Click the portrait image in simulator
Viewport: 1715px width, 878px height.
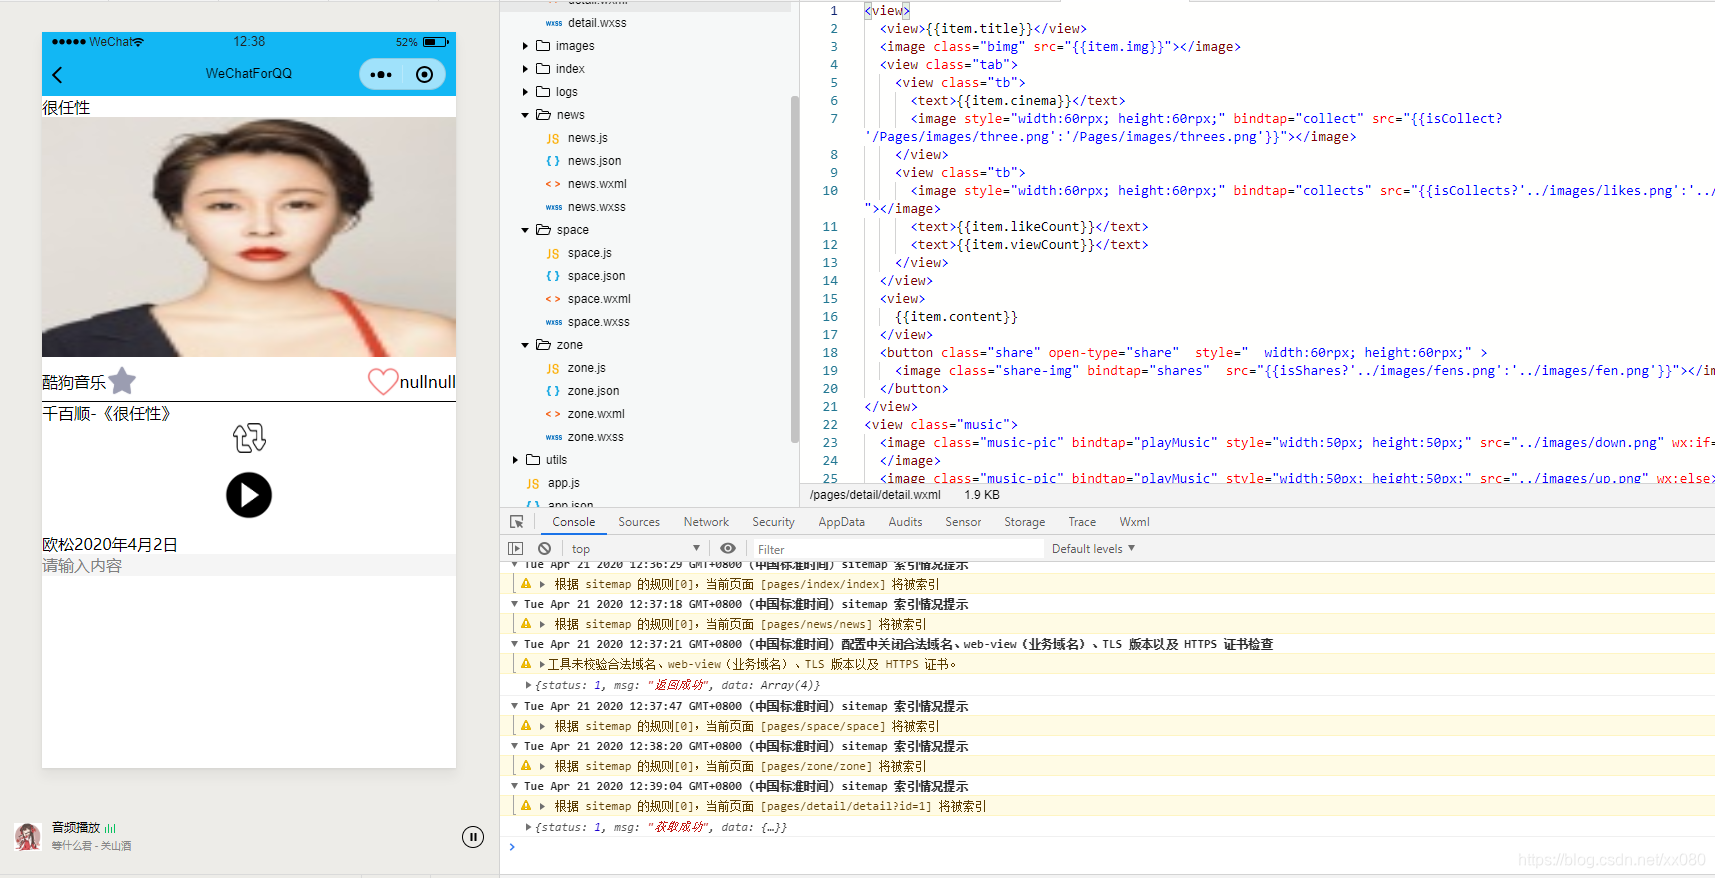pos(249,237)
